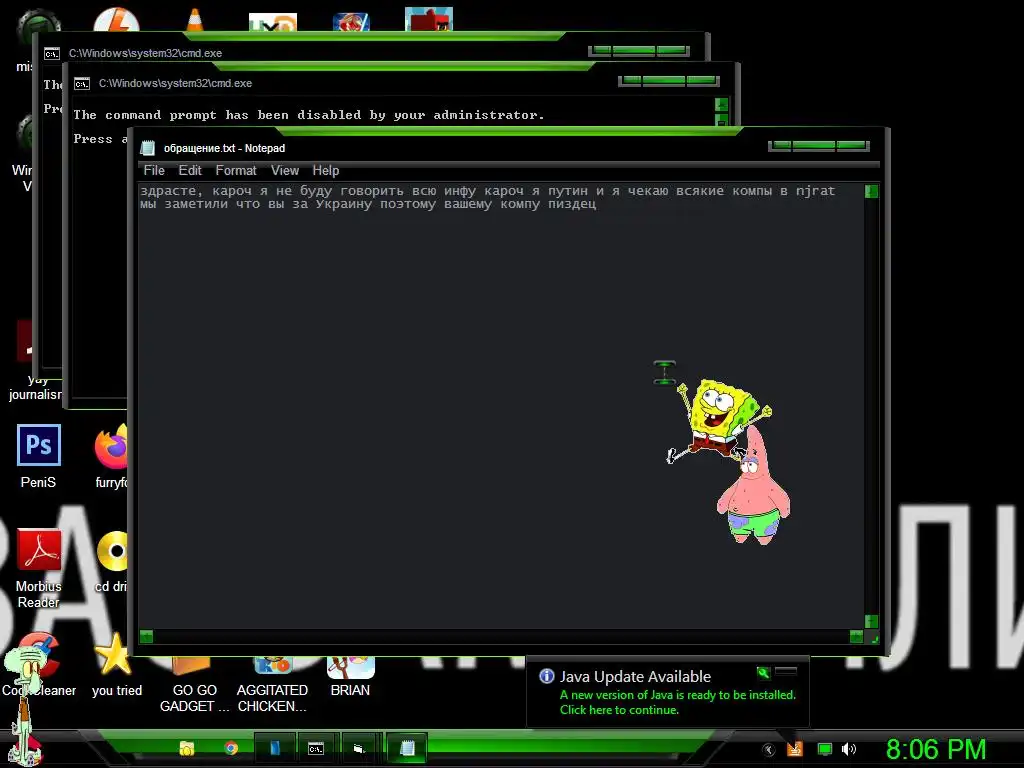The height and width of the screenshot is (768, 1024).
Task: Click the VLC cone desktop icon
Action: pyautogui.click(x=195, y=20)
